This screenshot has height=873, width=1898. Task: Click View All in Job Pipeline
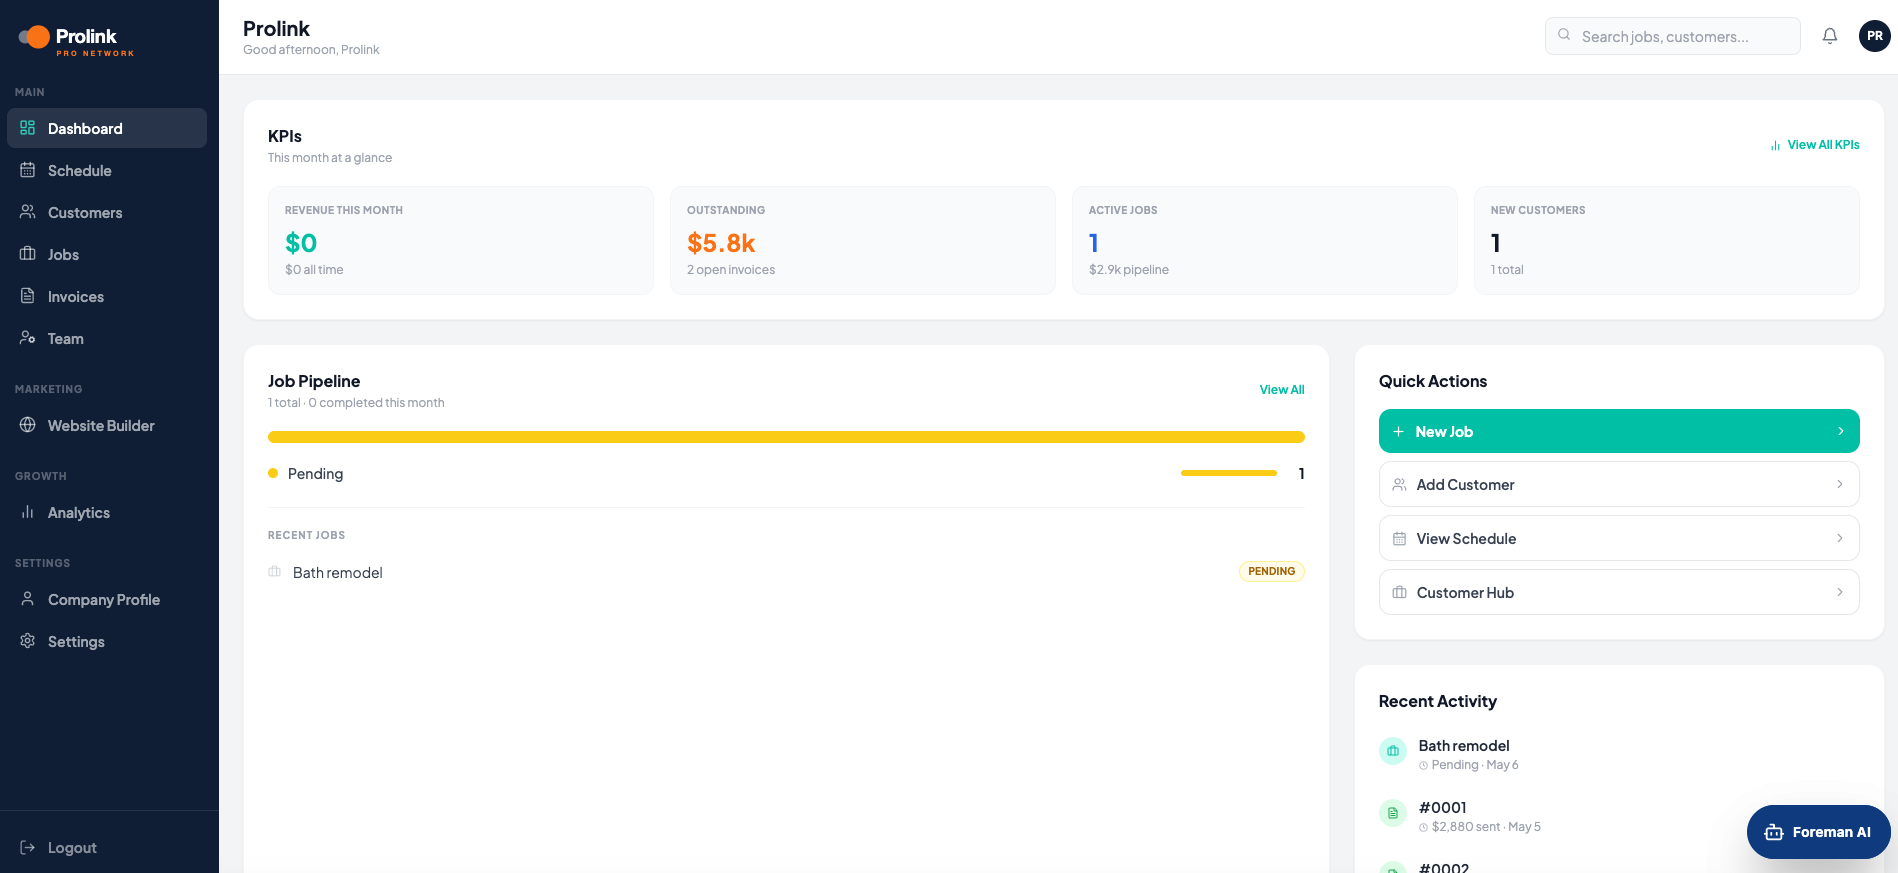click(1282, 390)
